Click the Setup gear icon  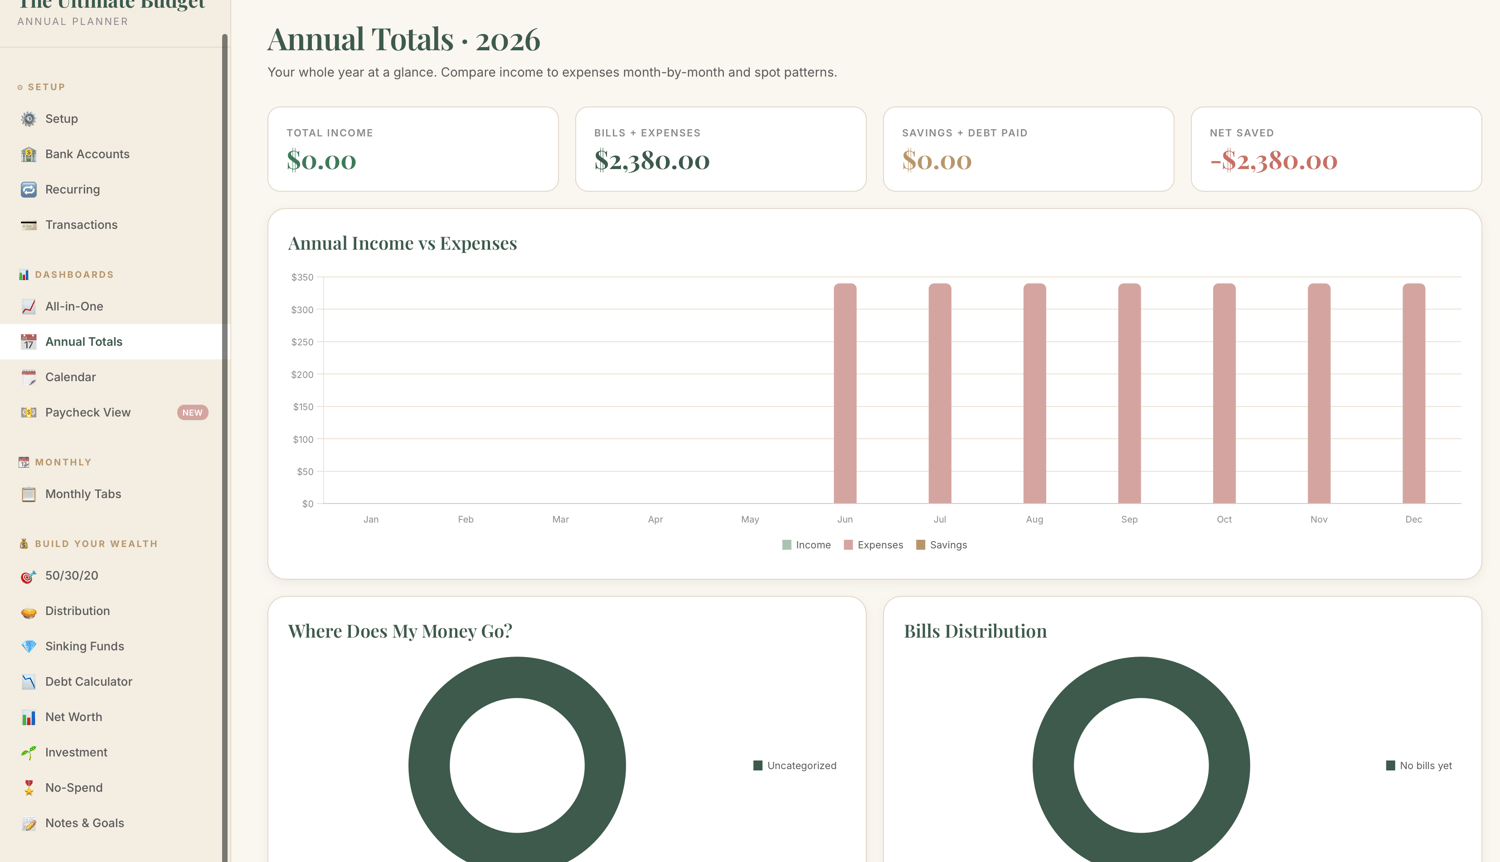(28, 119)
